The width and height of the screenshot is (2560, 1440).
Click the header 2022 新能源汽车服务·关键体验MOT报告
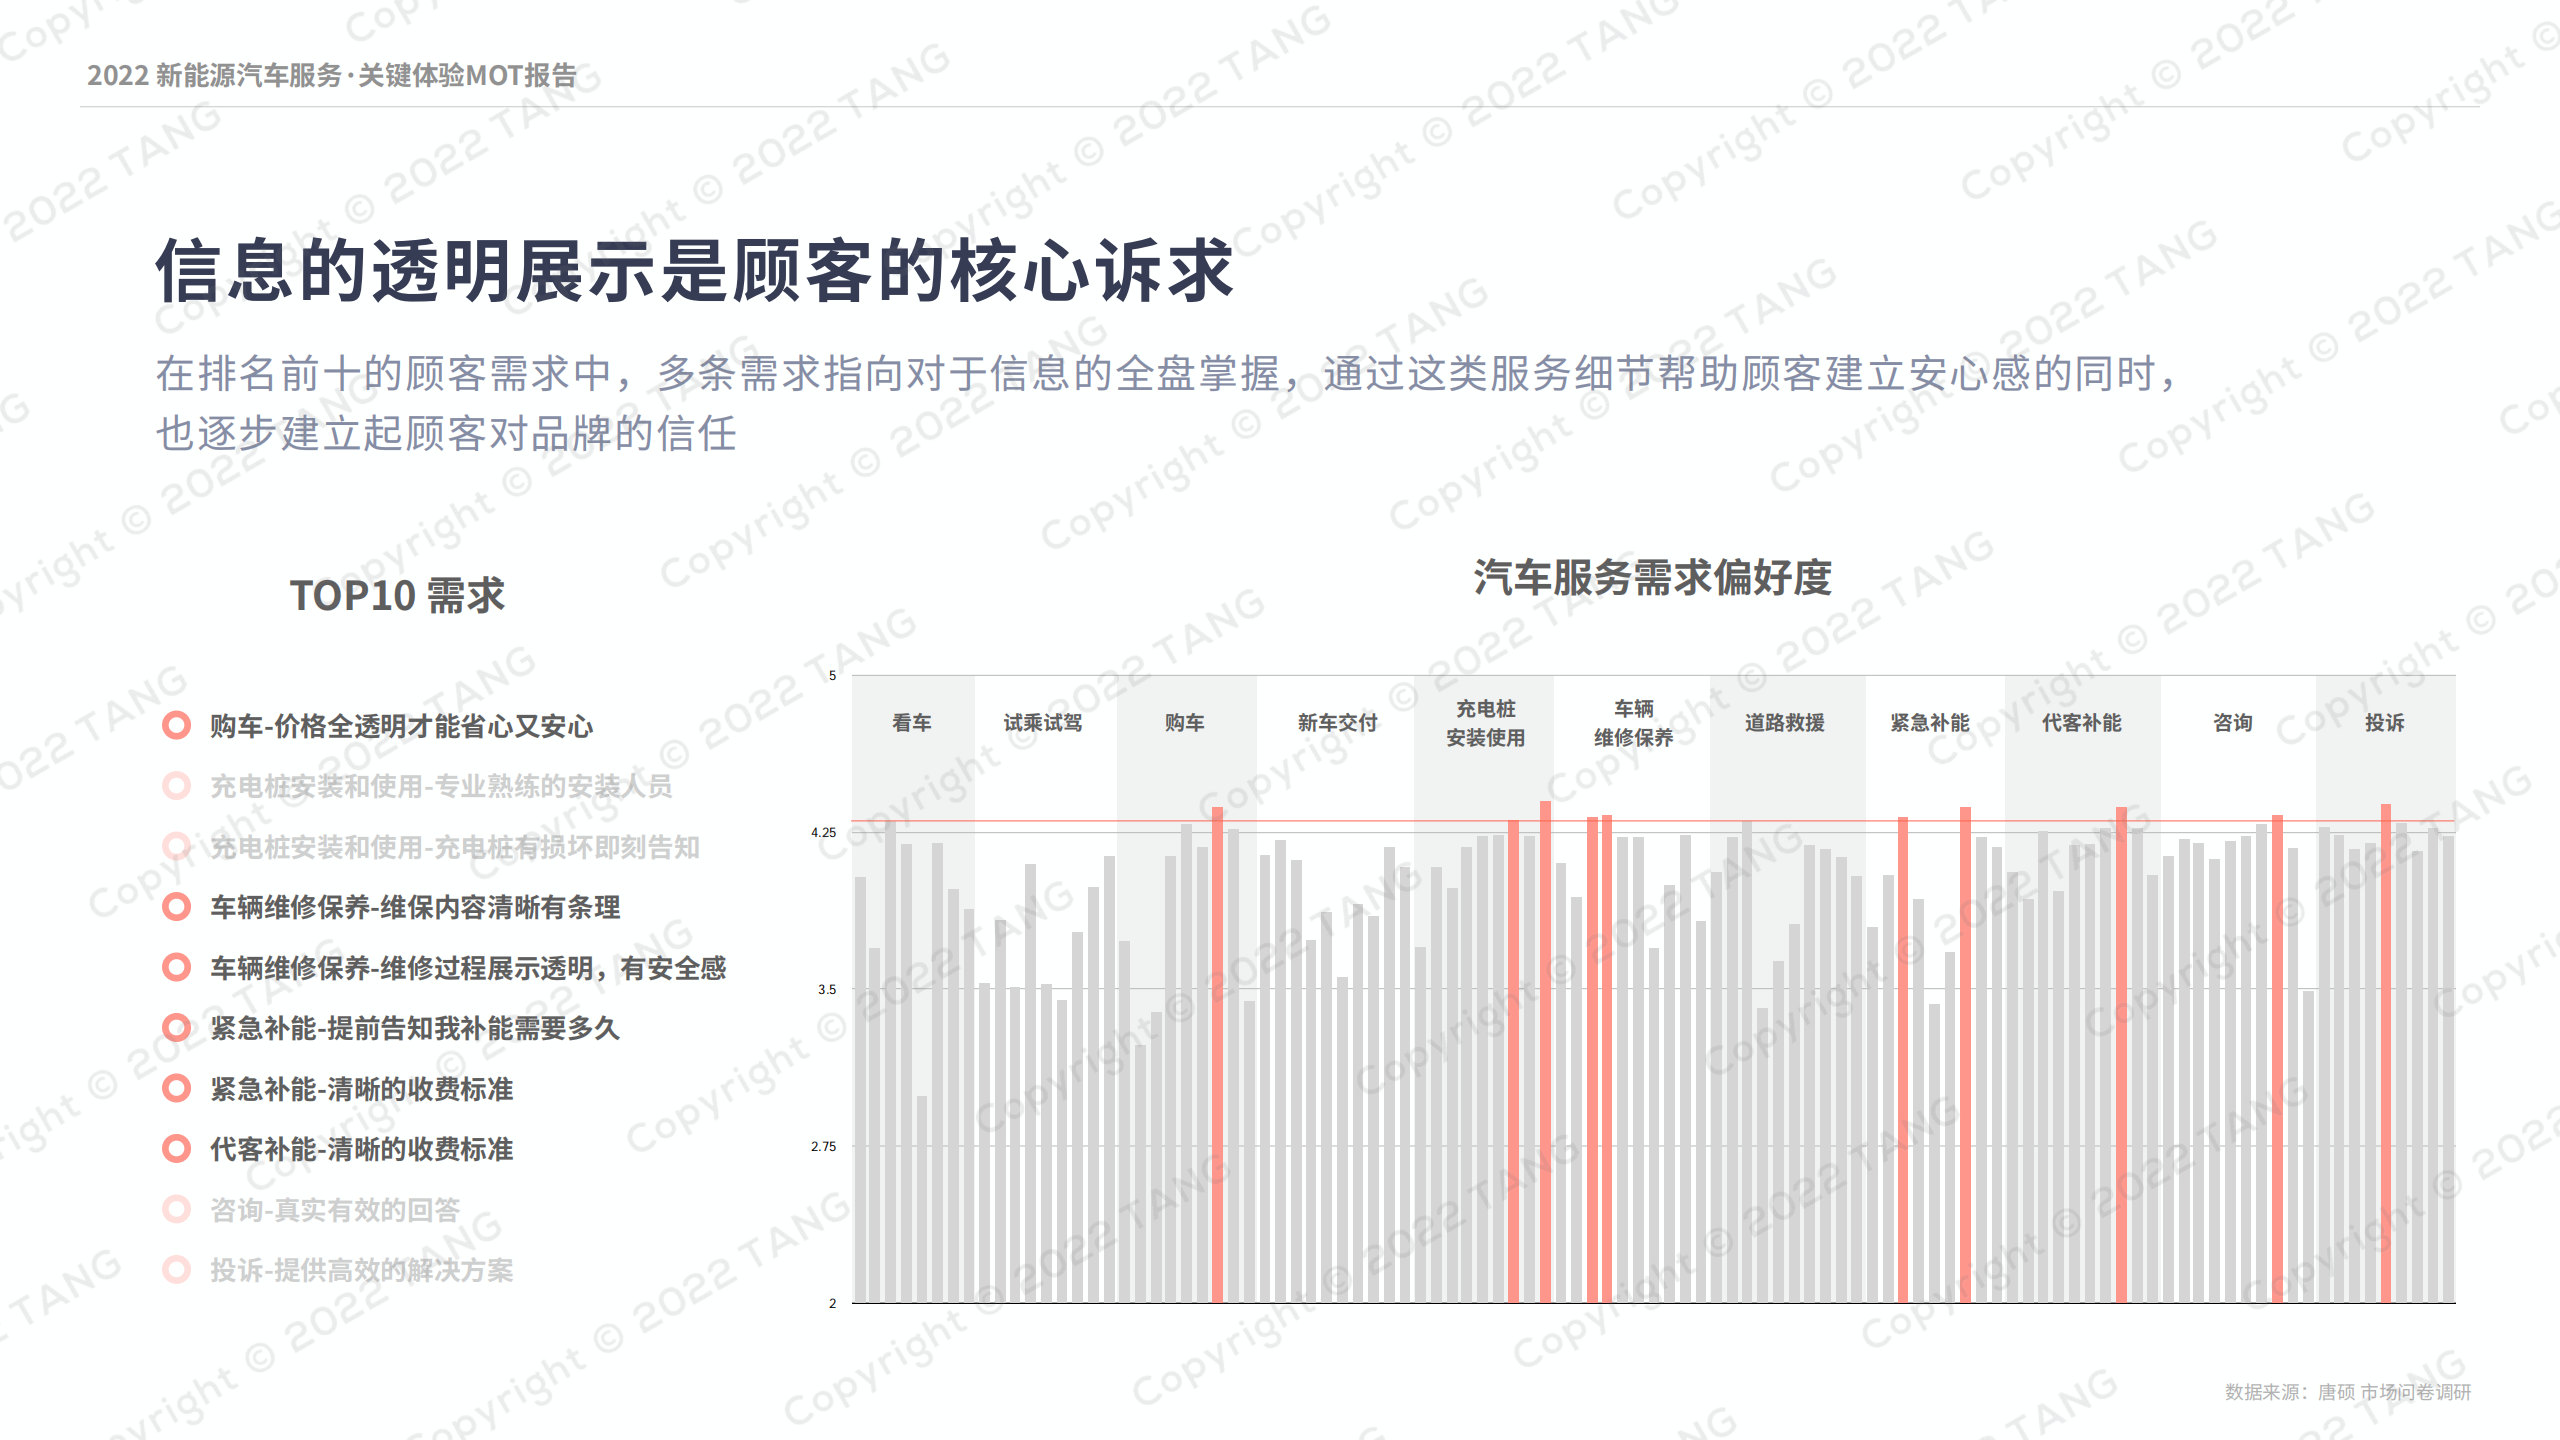332,75
